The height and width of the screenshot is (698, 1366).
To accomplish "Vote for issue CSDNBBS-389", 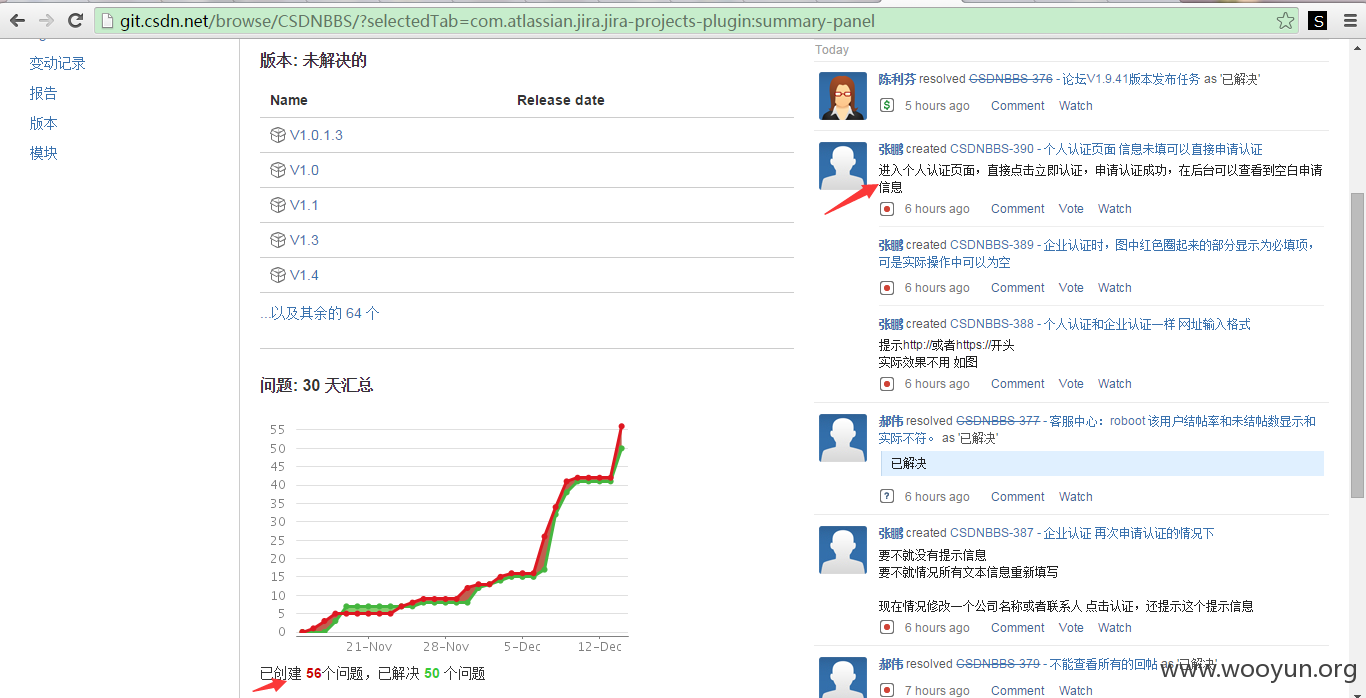I will pyautogui.click(x=1071, y=288).
